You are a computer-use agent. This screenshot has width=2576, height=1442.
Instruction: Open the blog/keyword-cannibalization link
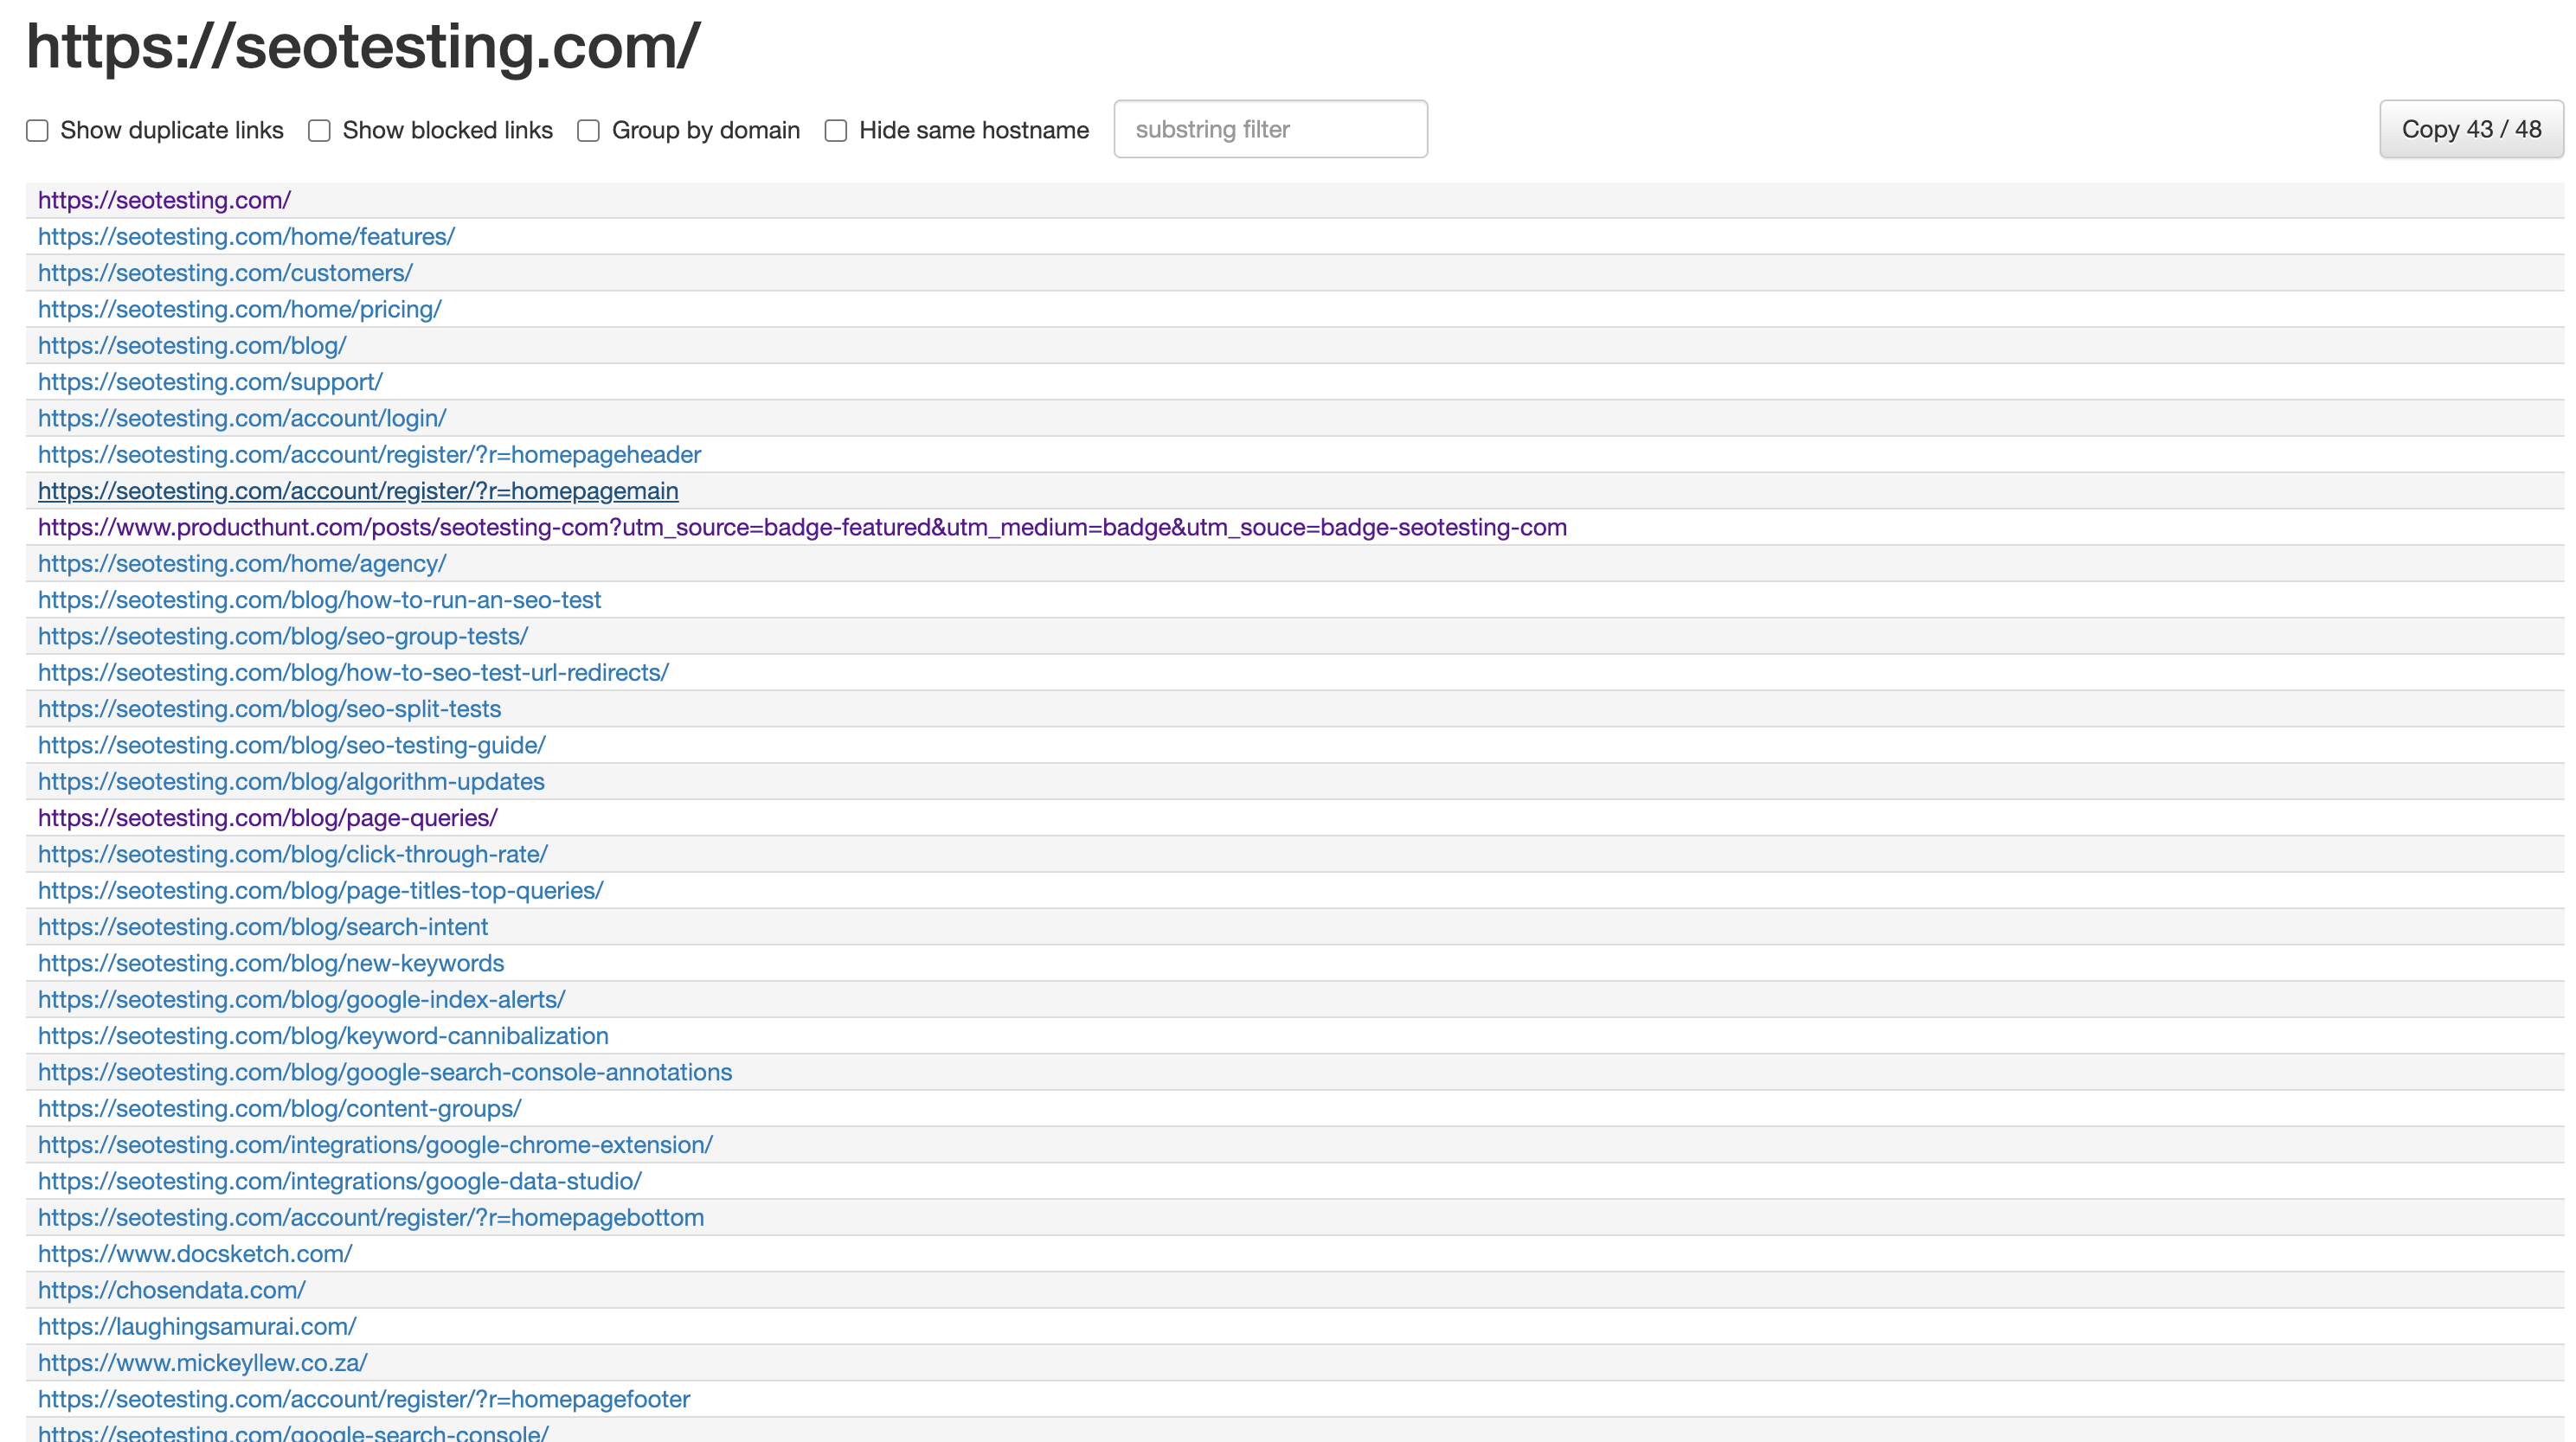coord(323,1036)
